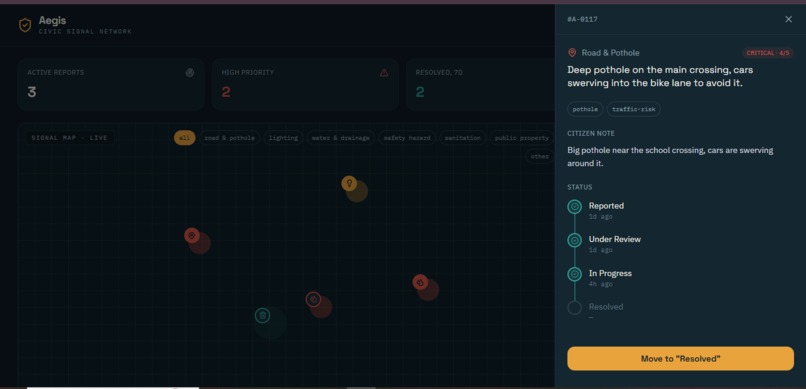Click the pothole tag chip
Screen dimensions: 806x389
[585, 109]
